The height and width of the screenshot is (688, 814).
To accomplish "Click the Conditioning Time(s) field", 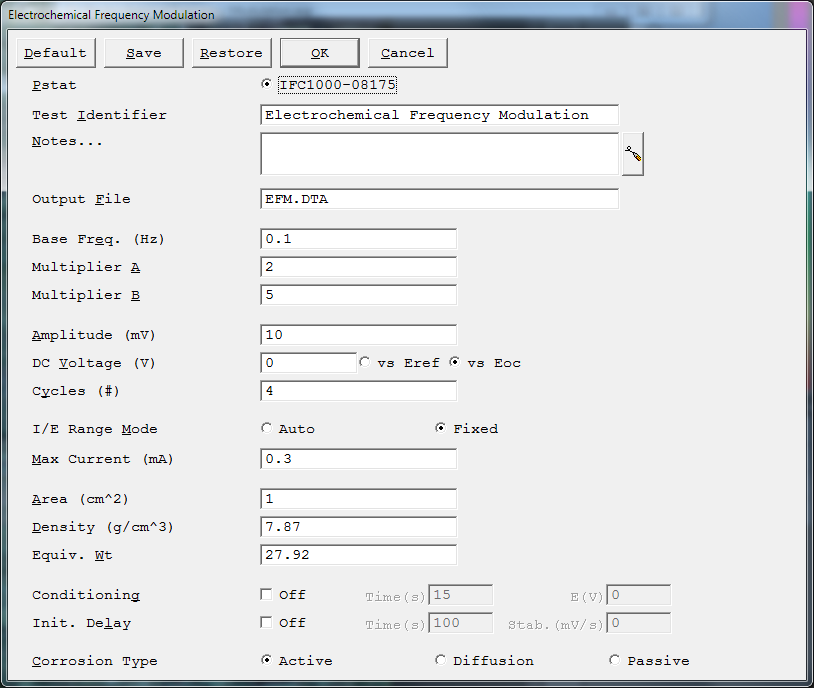I will coord(460,595).
